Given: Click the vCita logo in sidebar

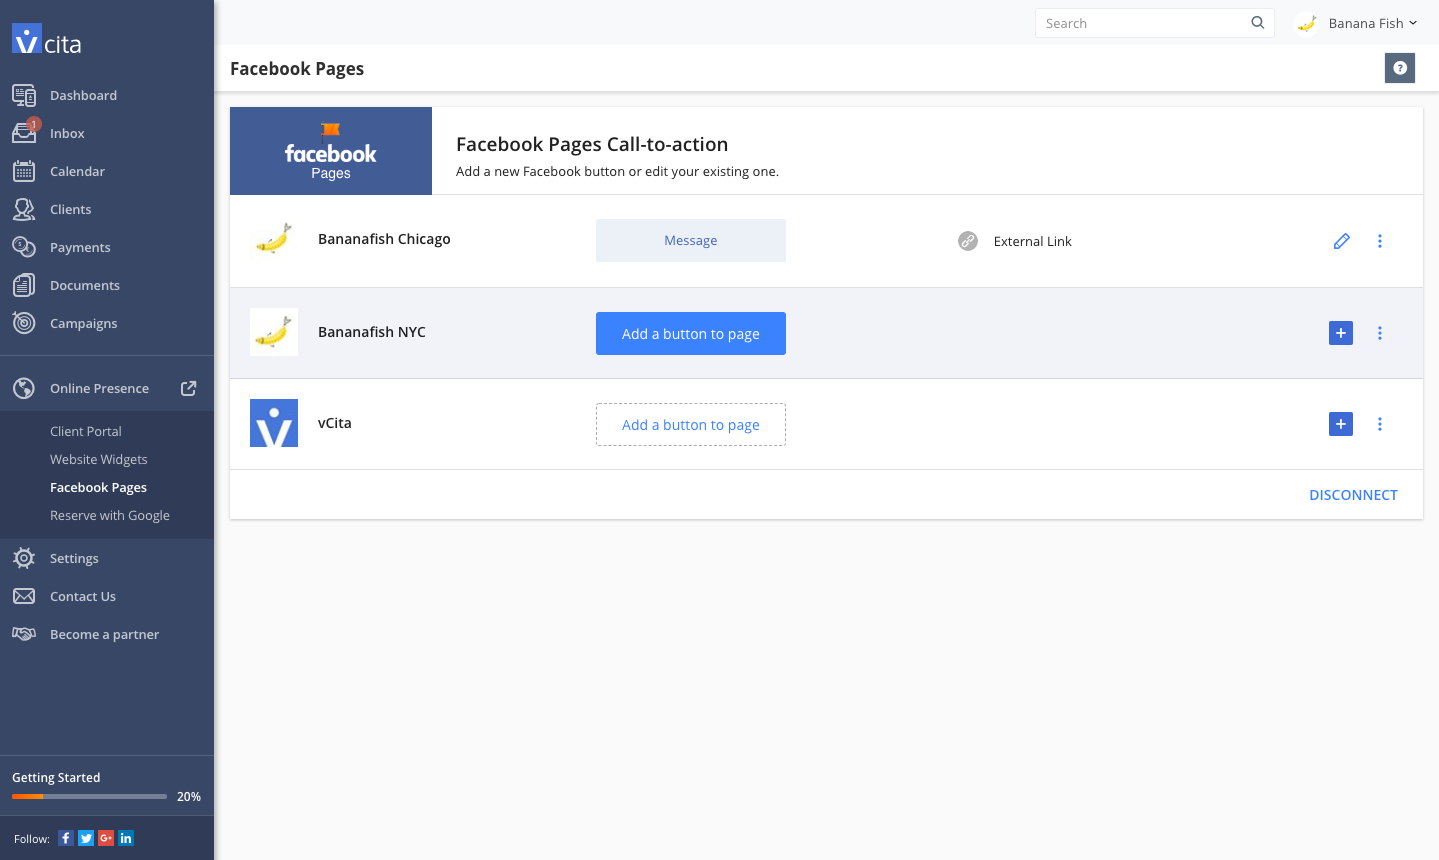Looking at the screenshot, I should point(47,40).
